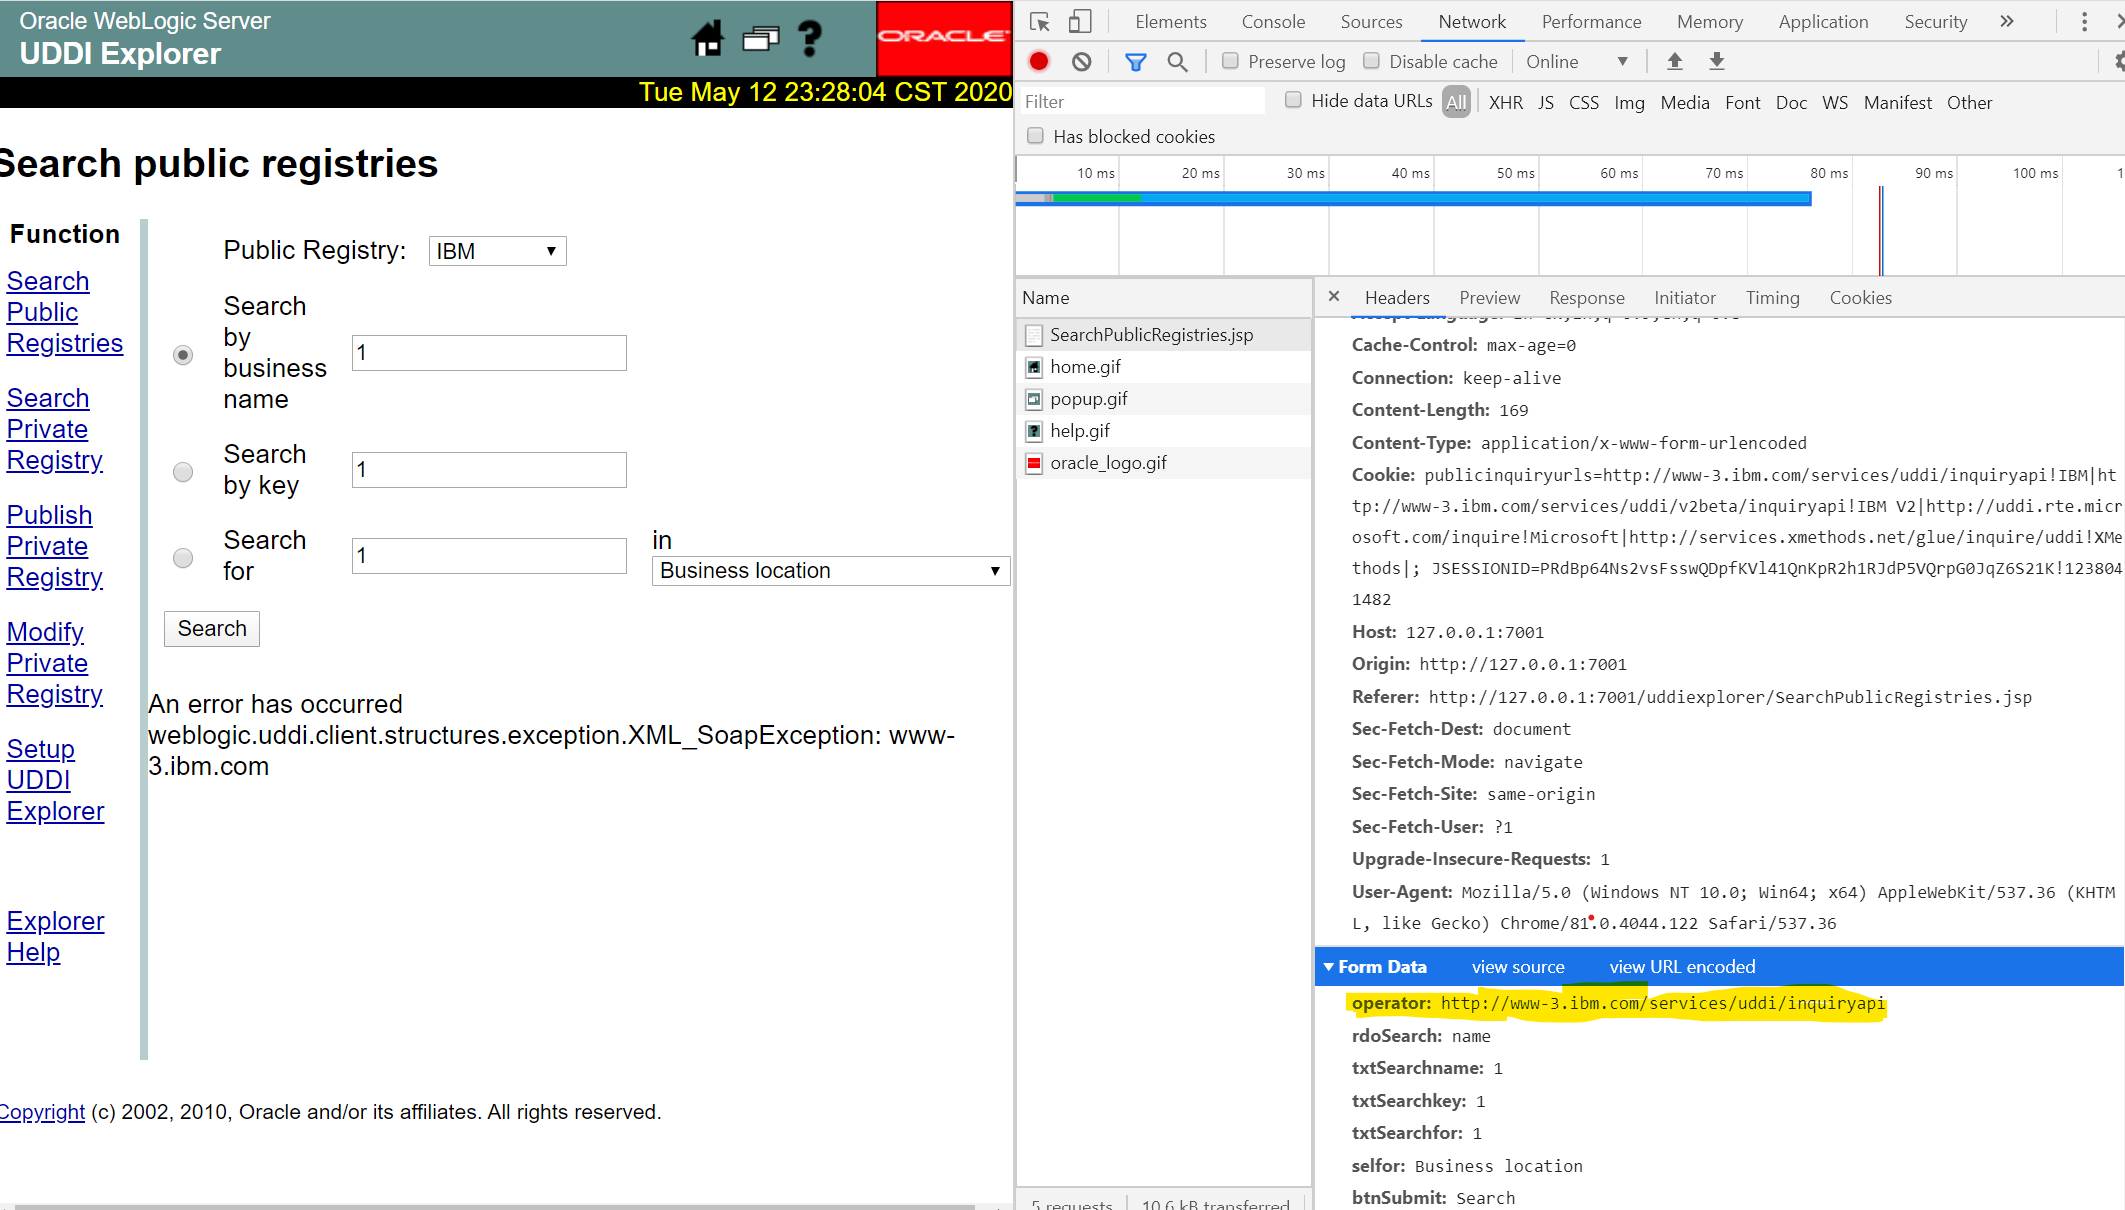Image resolution: width=2125 pixels, height=1210 pixels.
Task: Open the Memory tab
Action: pos(1710,22)
